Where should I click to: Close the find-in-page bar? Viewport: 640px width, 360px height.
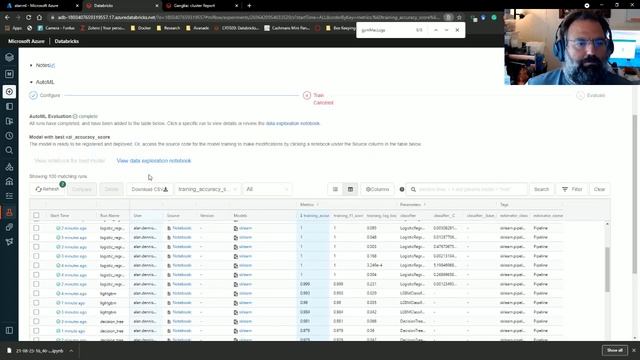[x=457, y=30]
